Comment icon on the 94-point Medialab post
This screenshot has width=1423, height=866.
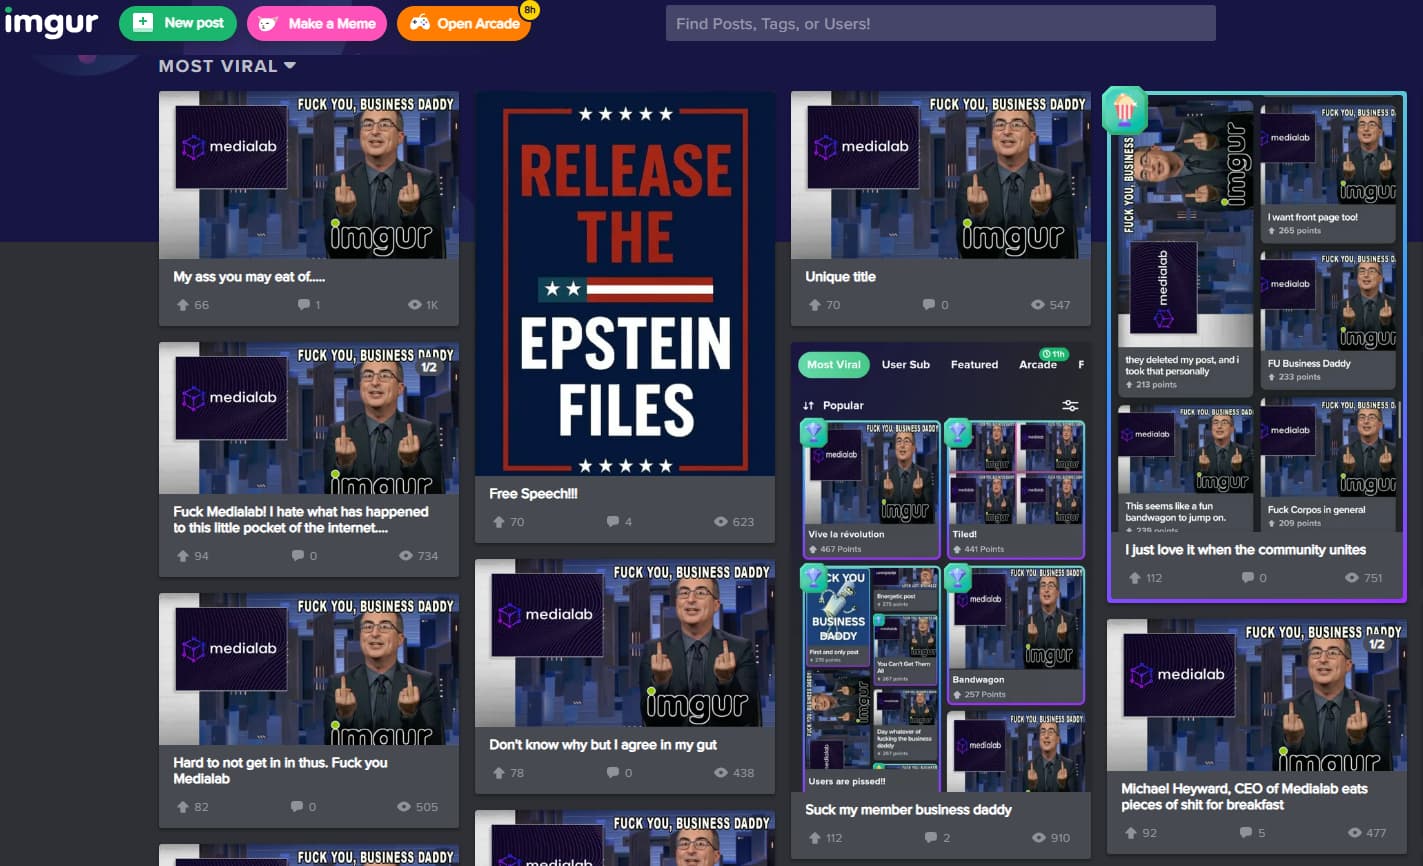pyautogui.click(x=298, y=556)
